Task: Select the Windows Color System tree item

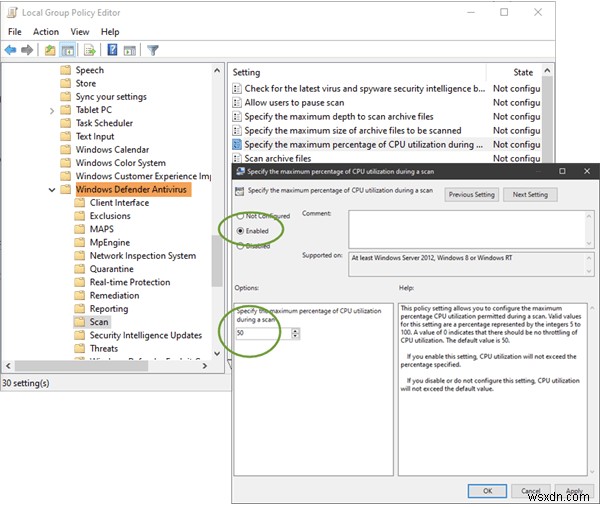Action: point(120,163)
